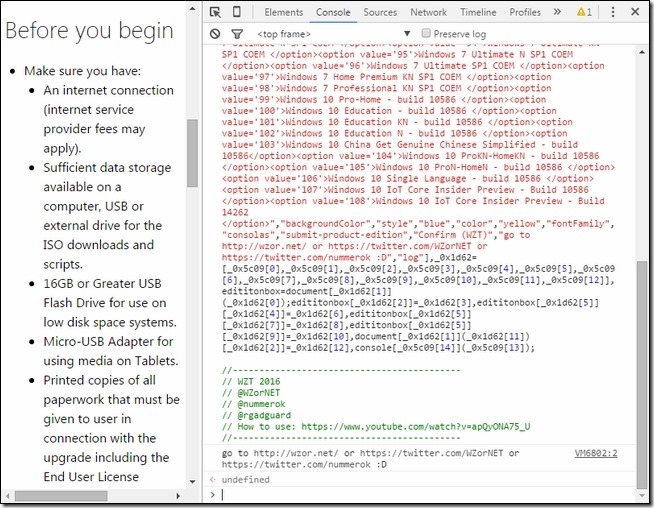Open the Profiles tab

coord(525,12)
